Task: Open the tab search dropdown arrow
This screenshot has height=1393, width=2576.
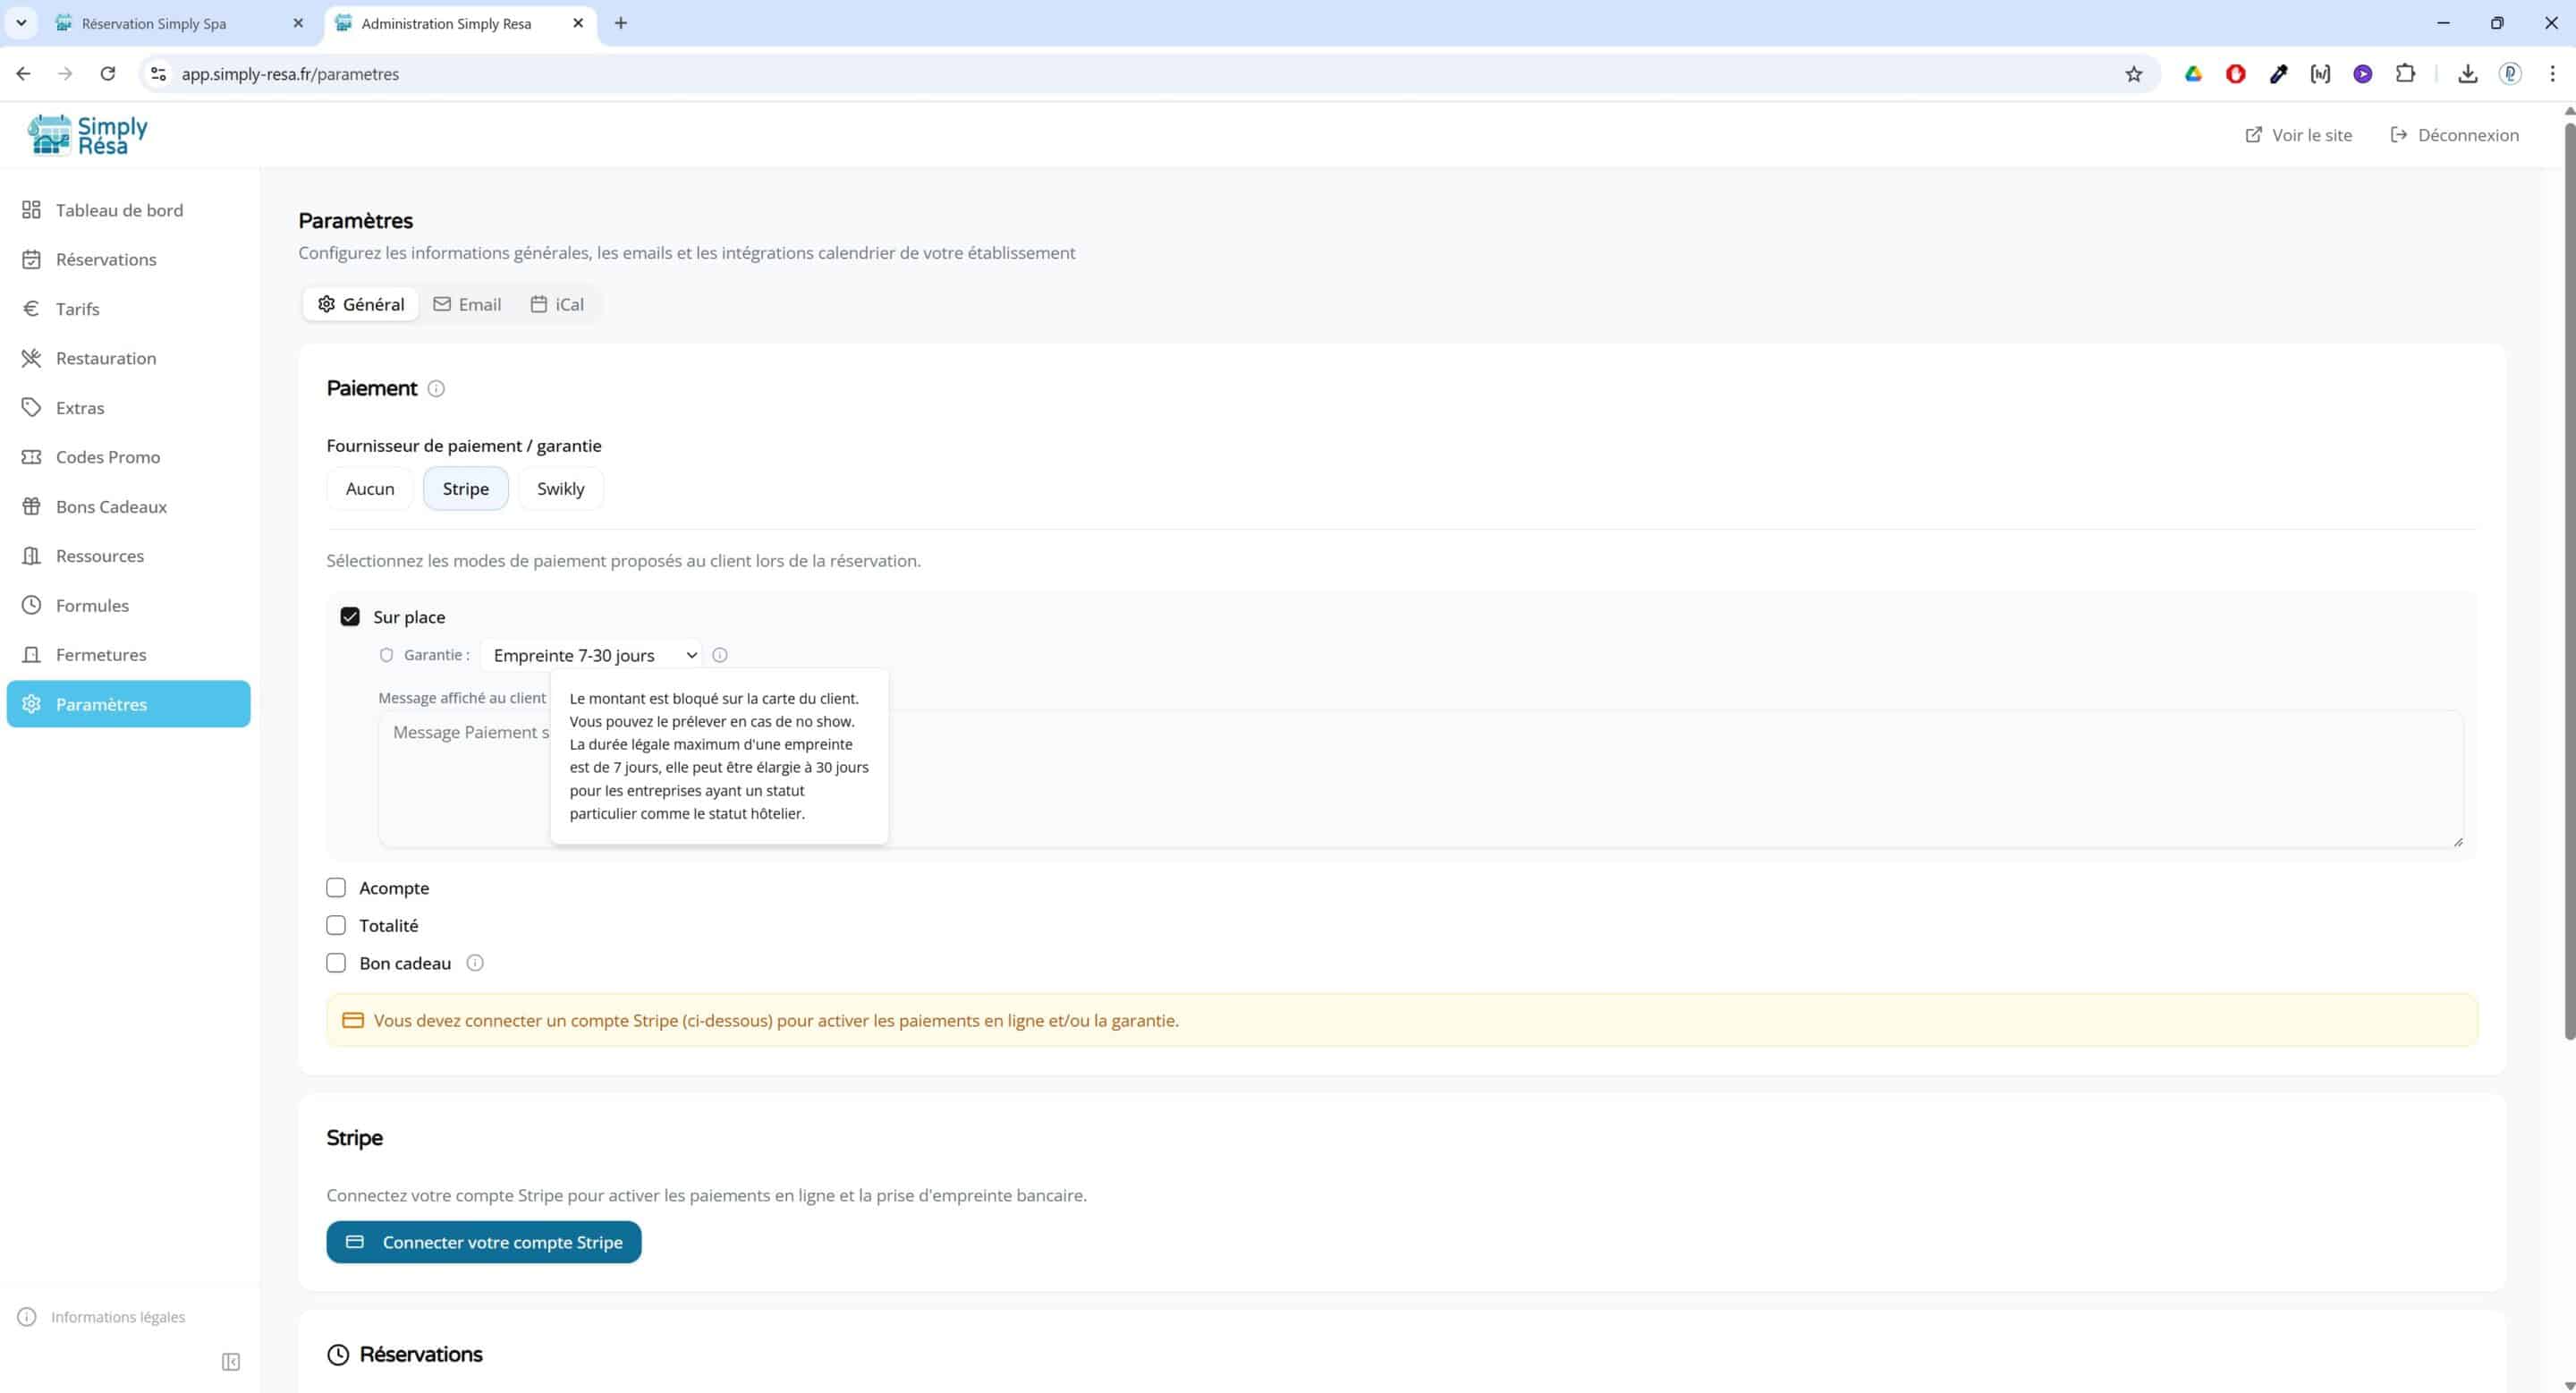Action: point(21,23)
